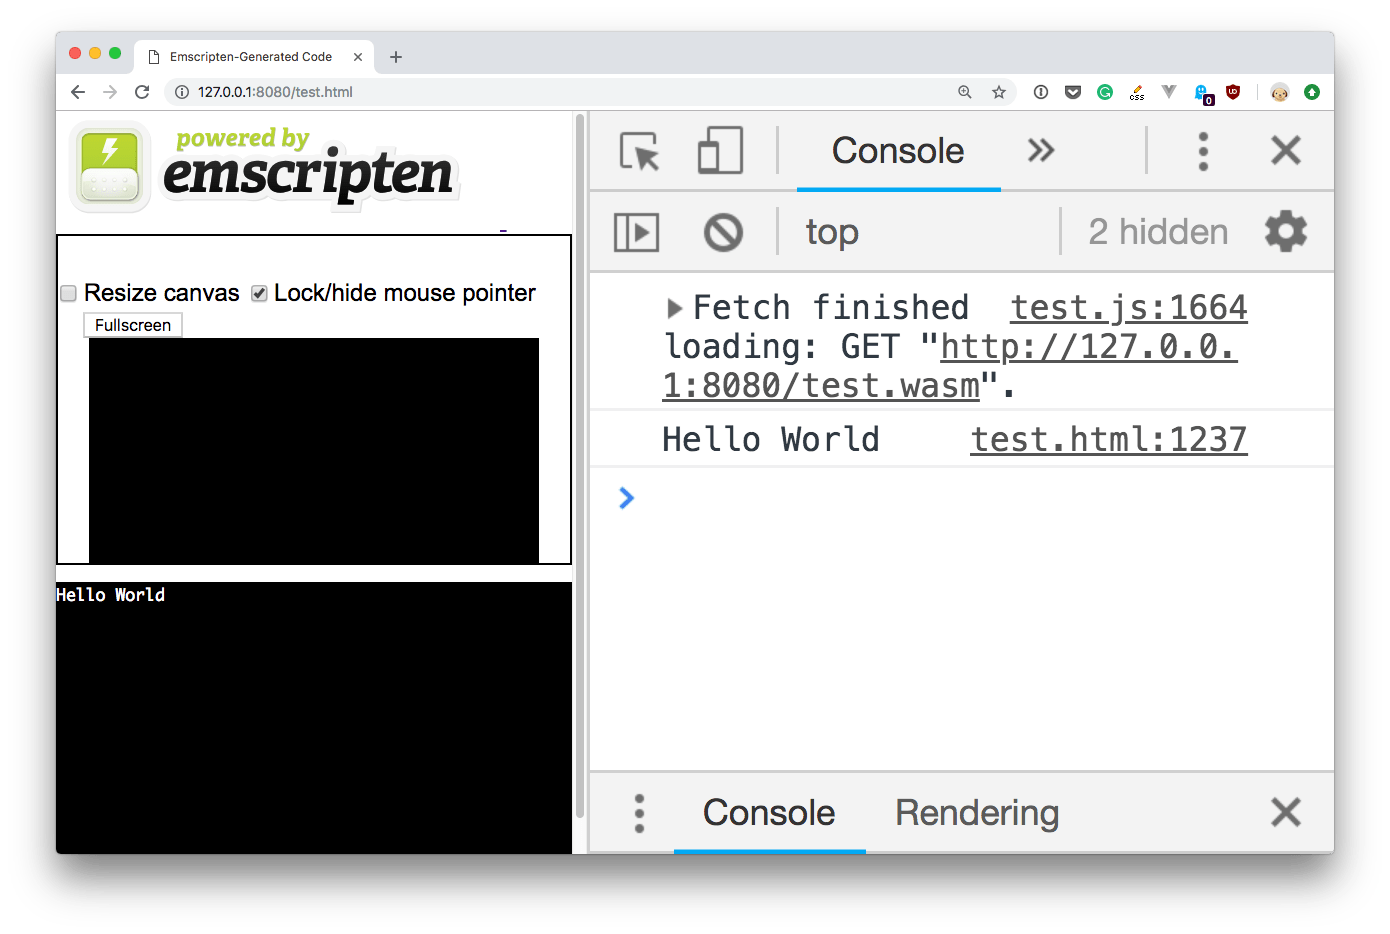Image resolution: width=1390 pixels, height=934 pixels.
Task: Expand the Fetch finished log entry
Action: click(674, 308)
